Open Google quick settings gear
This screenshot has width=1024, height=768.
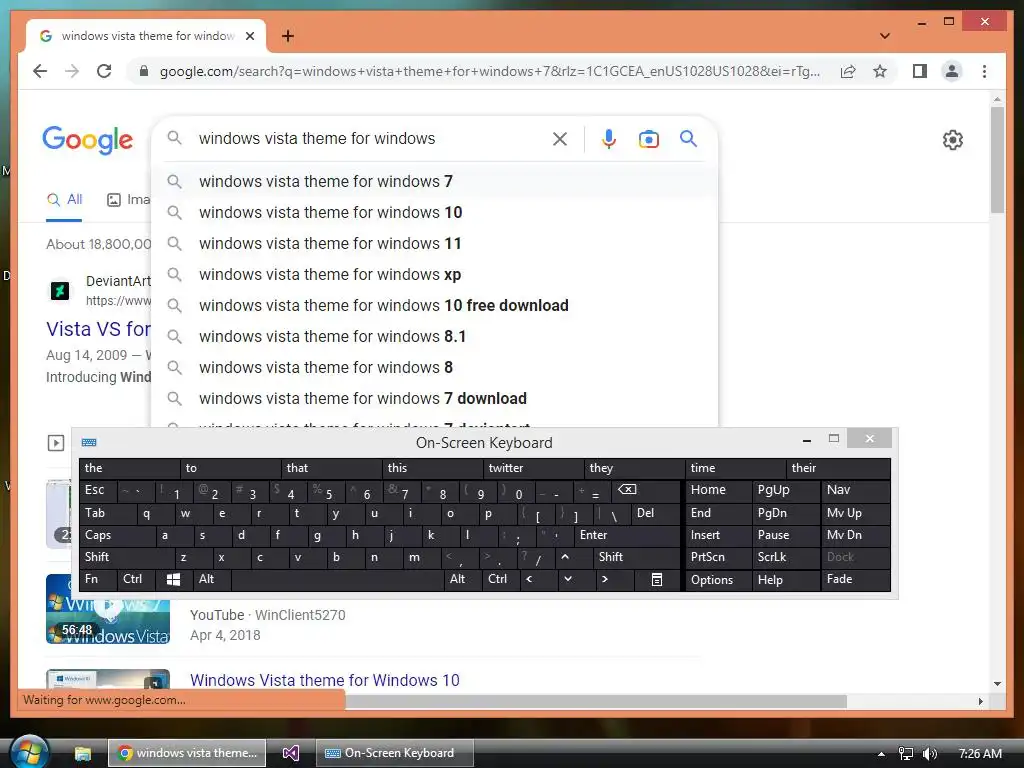[953, 139]
